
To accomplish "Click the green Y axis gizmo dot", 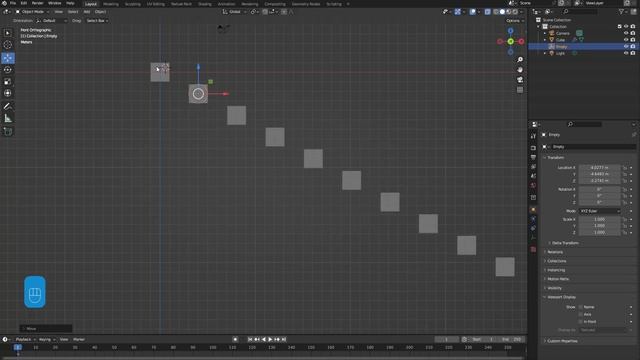I will (511, 42).
